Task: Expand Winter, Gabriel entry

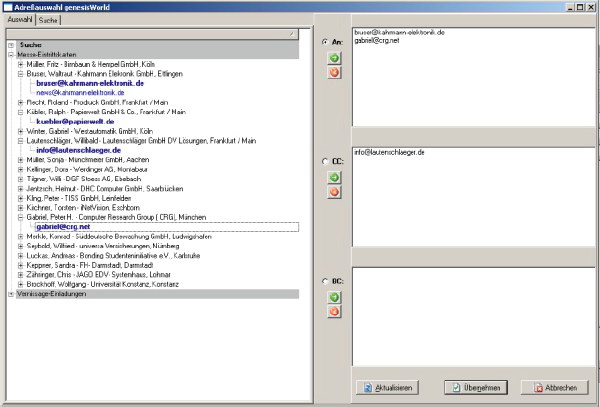Action: (21, 131)
